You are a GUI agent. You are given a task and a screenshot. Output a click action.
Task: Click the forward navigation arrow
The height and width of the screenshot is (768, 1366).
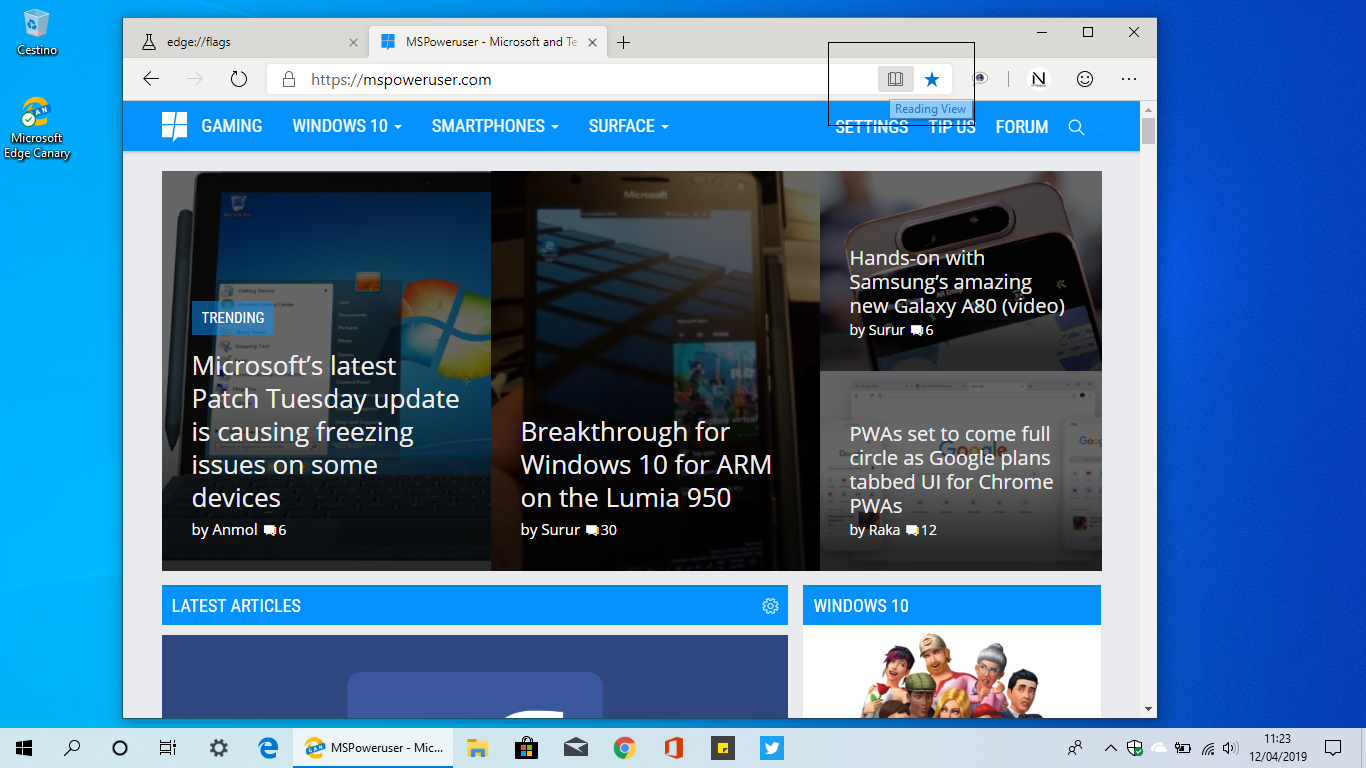195,79
